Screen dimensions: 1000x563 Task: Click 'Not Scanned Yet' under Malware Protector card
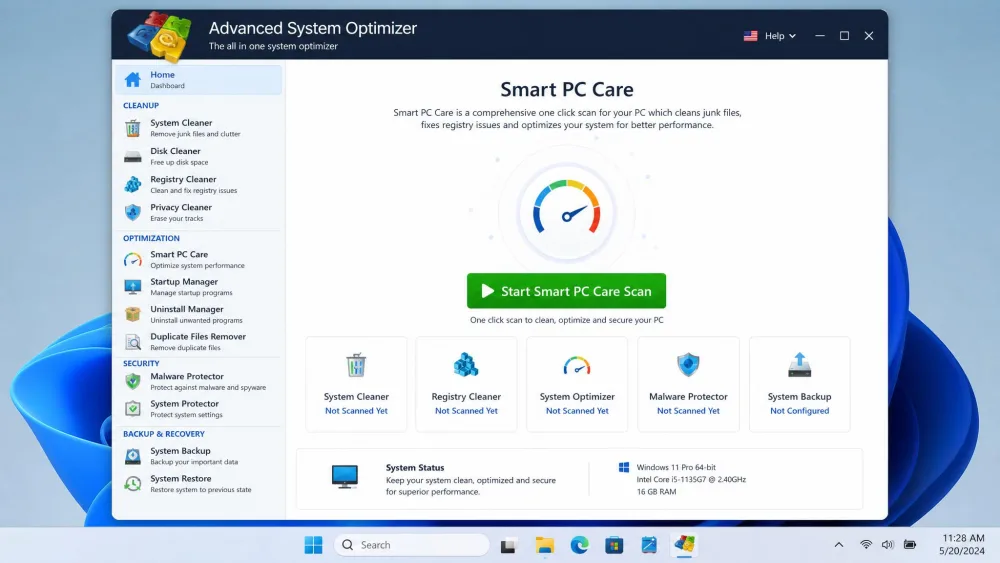[x=688, y=411]
